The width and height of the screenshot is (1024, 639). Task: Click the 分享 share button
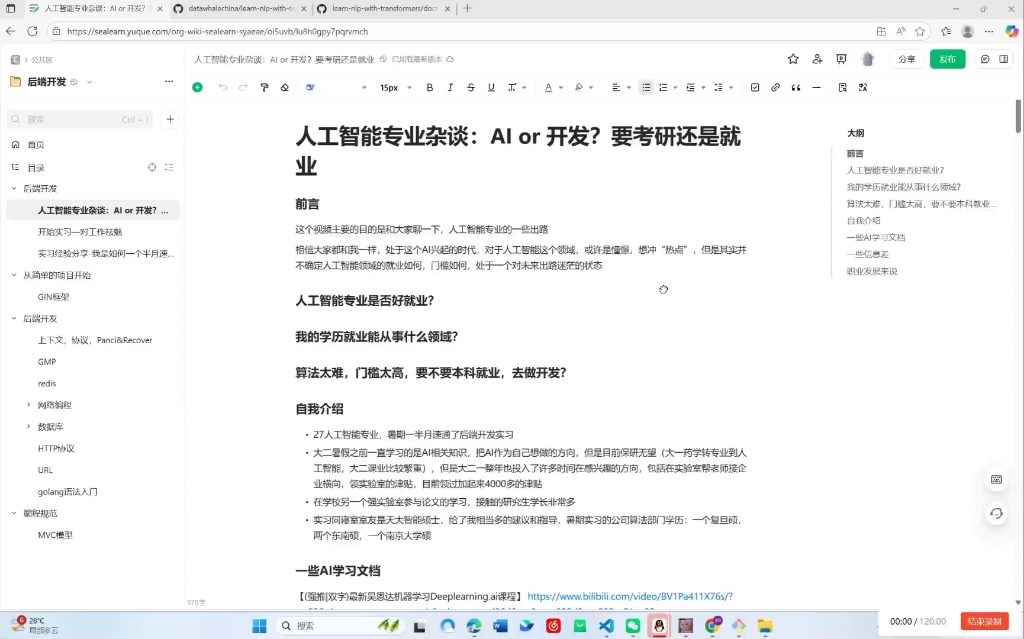click(x=906, y=59)
